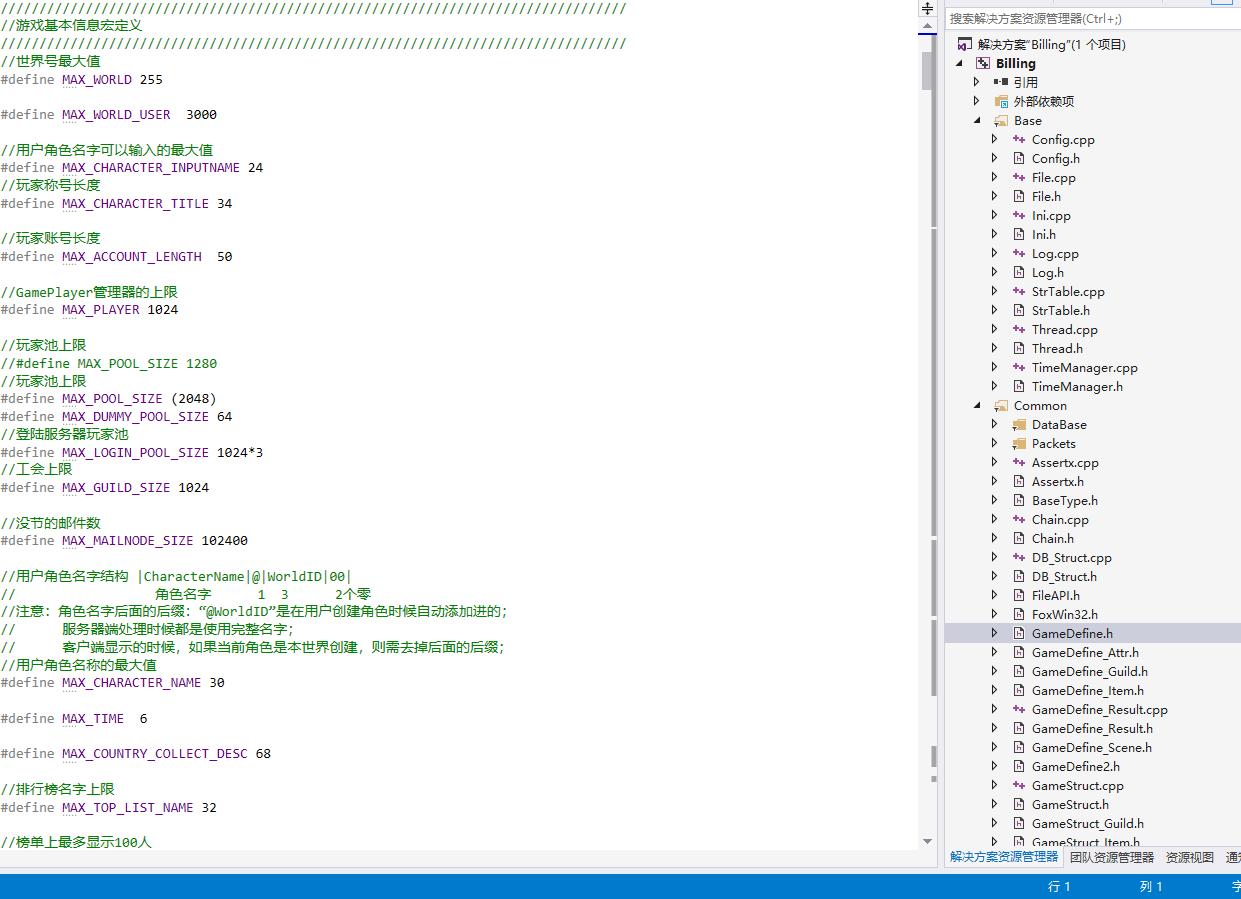
Task: Expand the GameDefine_Guild.h node
Action: (x=994, y=671)
